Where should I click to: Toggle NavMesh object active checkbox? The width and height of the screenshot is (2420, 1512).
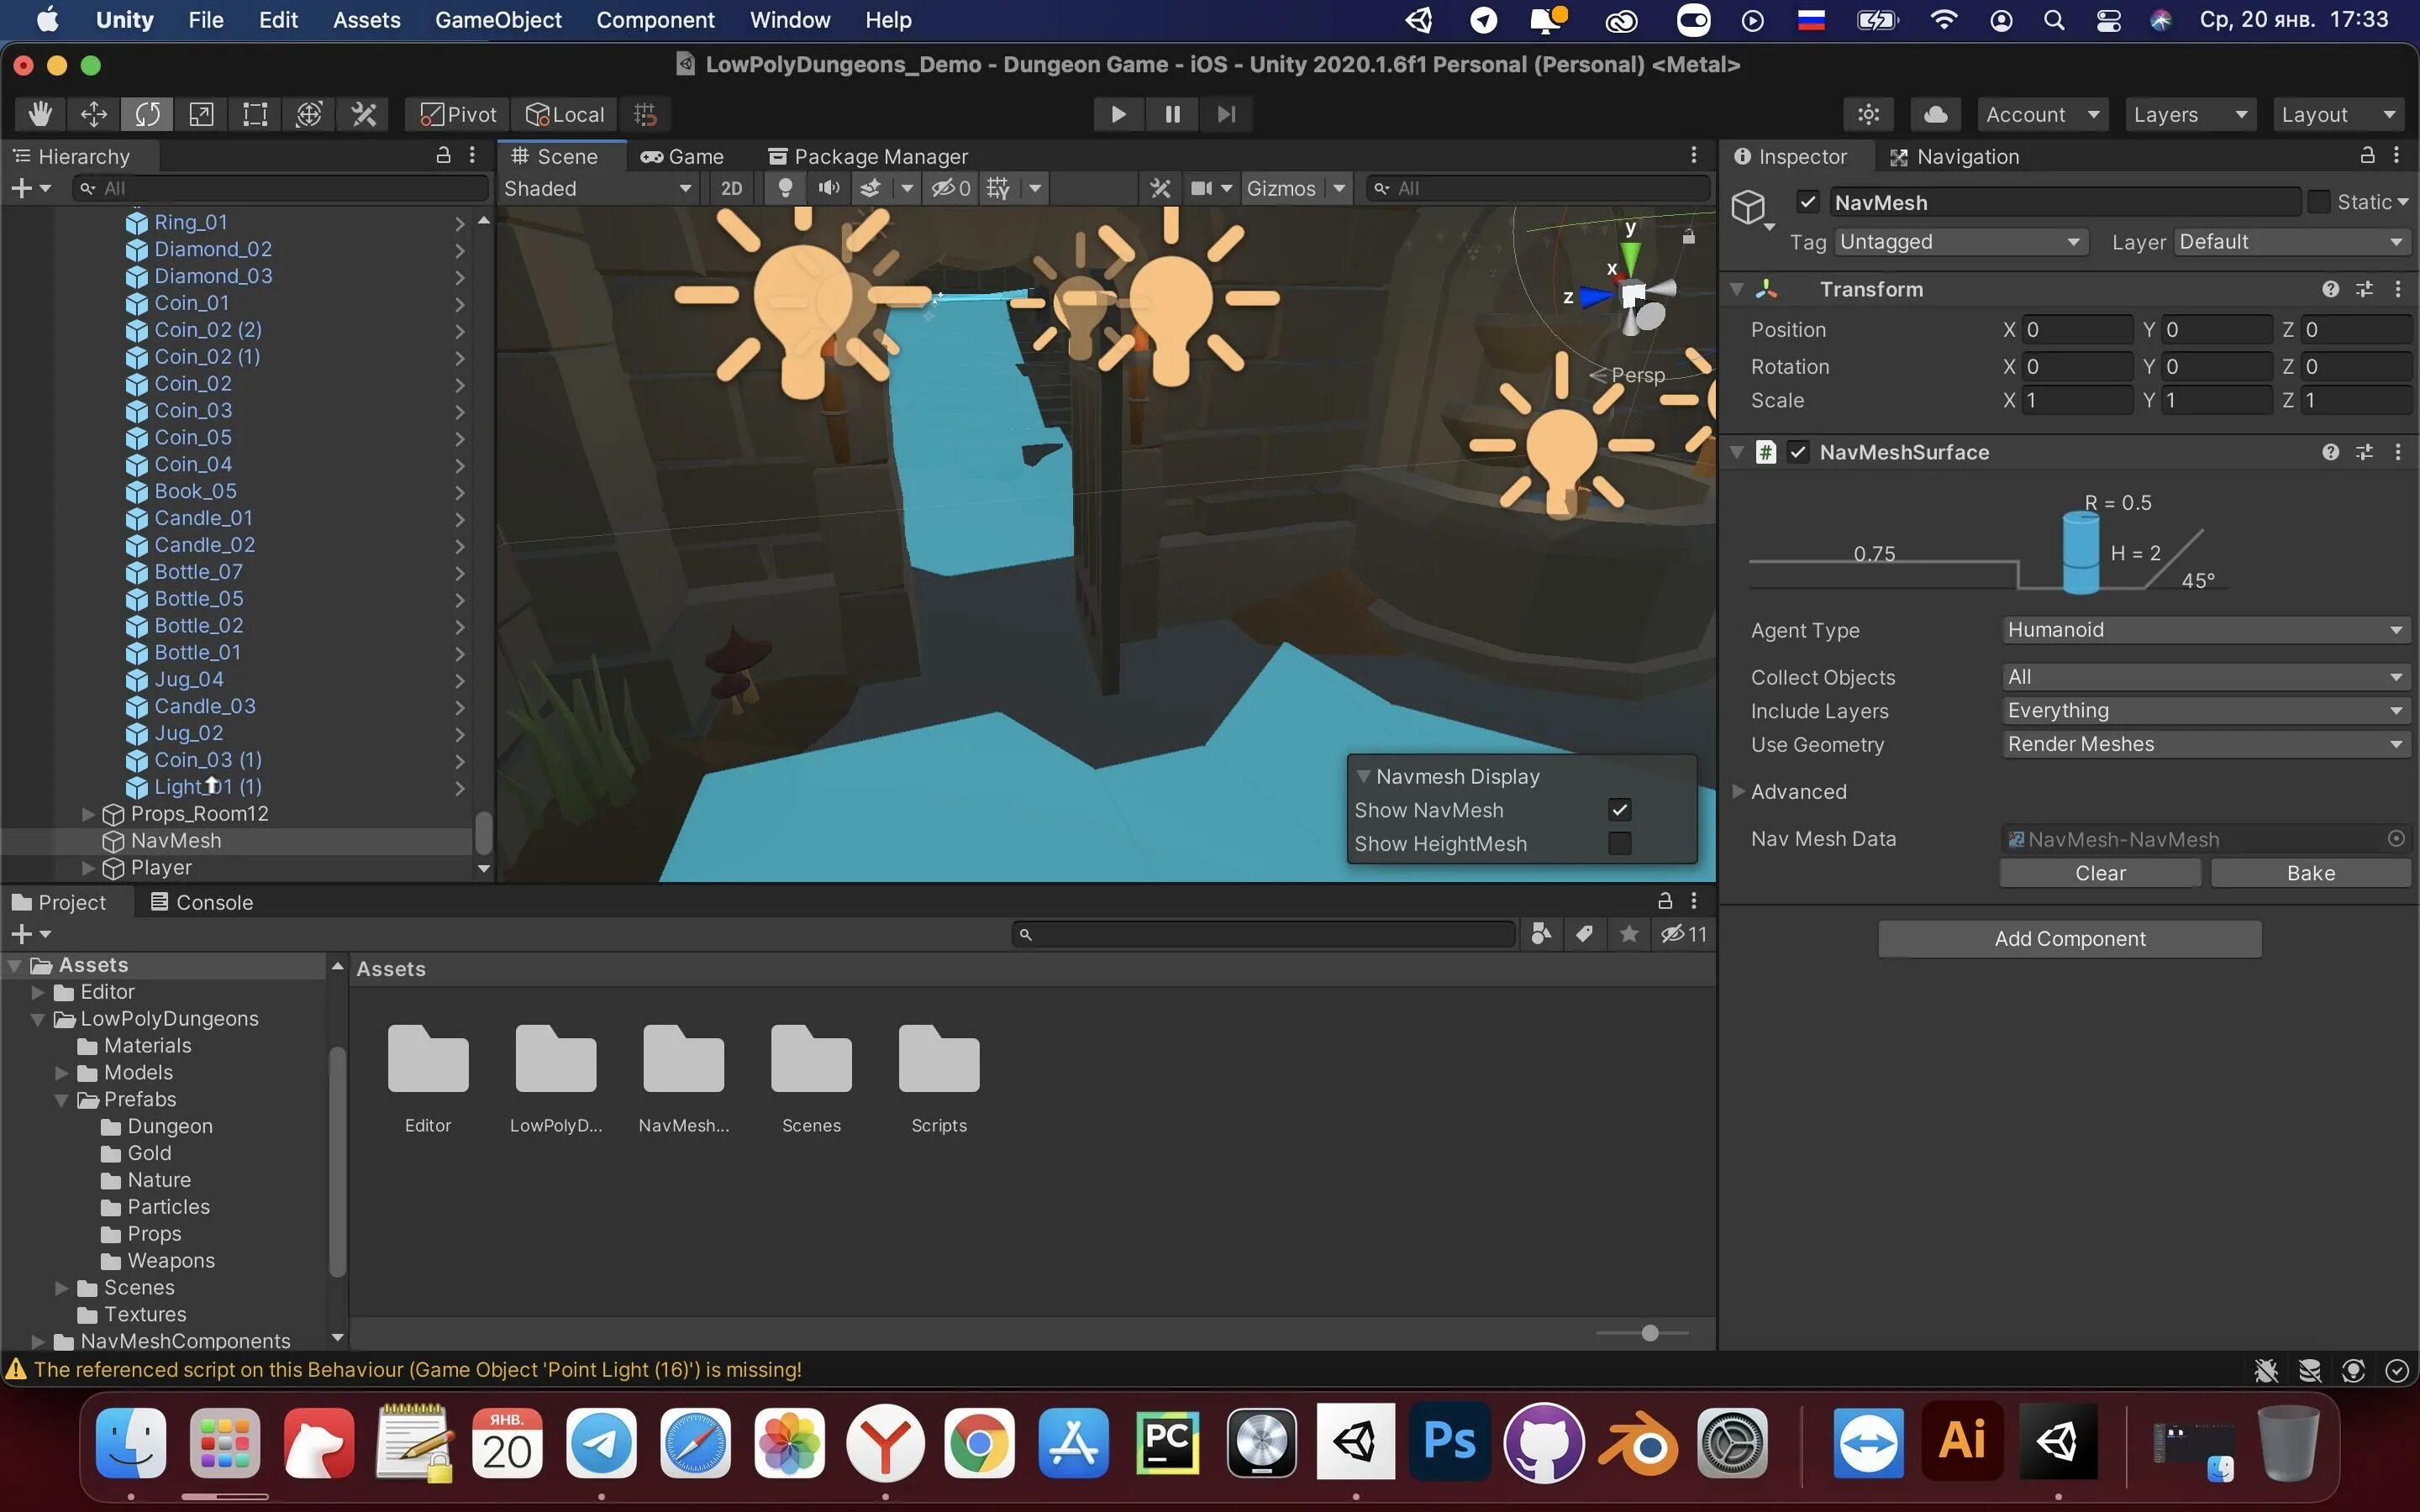pos(1808,202)
